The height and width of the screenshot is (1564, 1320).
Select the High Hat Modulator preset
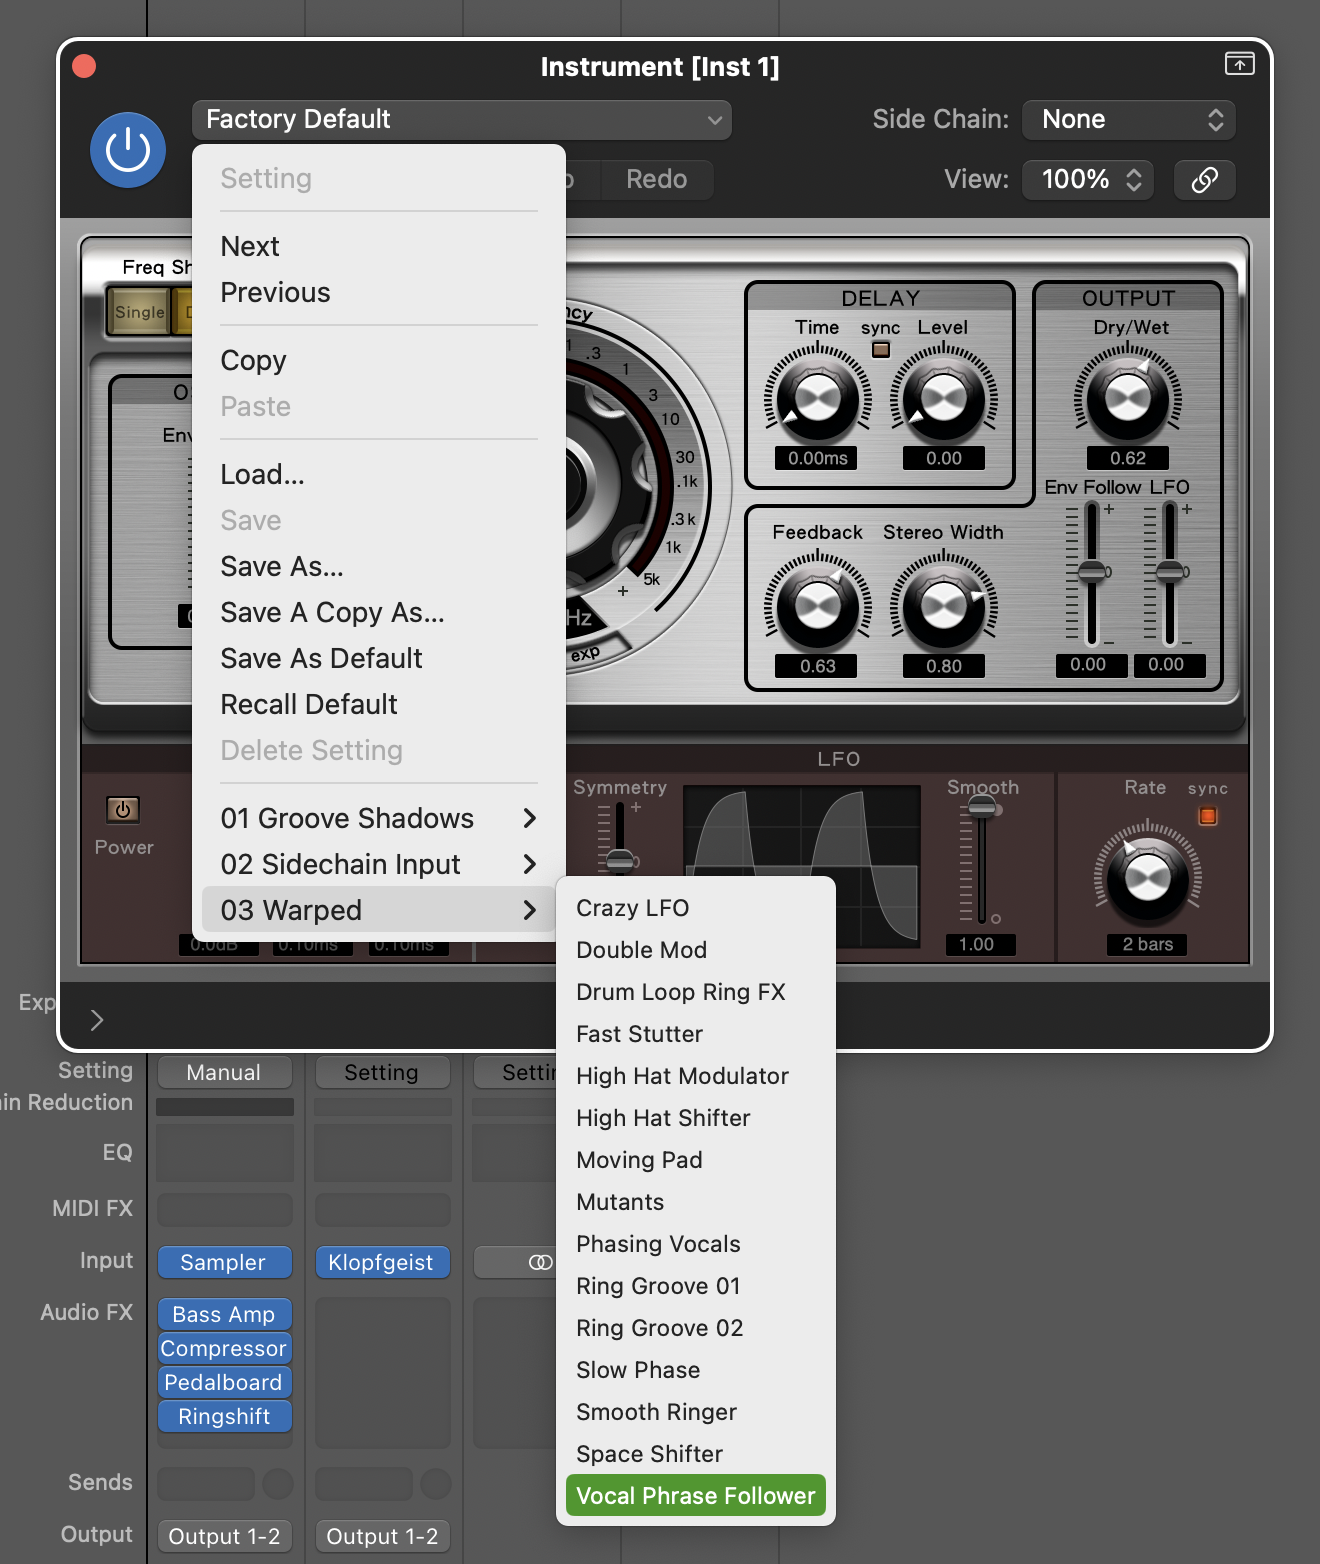click(696, 1076)
